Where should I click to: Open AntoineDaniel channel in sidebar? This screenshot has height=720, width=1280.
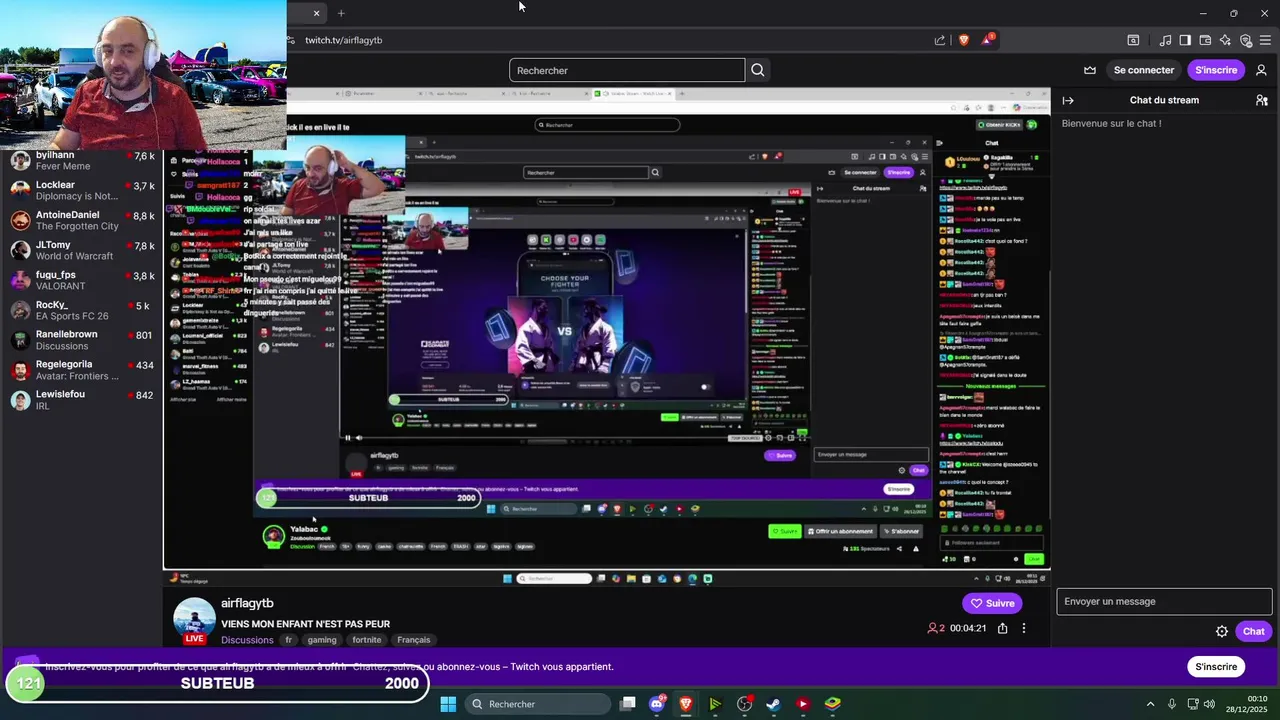click(82, 220)
